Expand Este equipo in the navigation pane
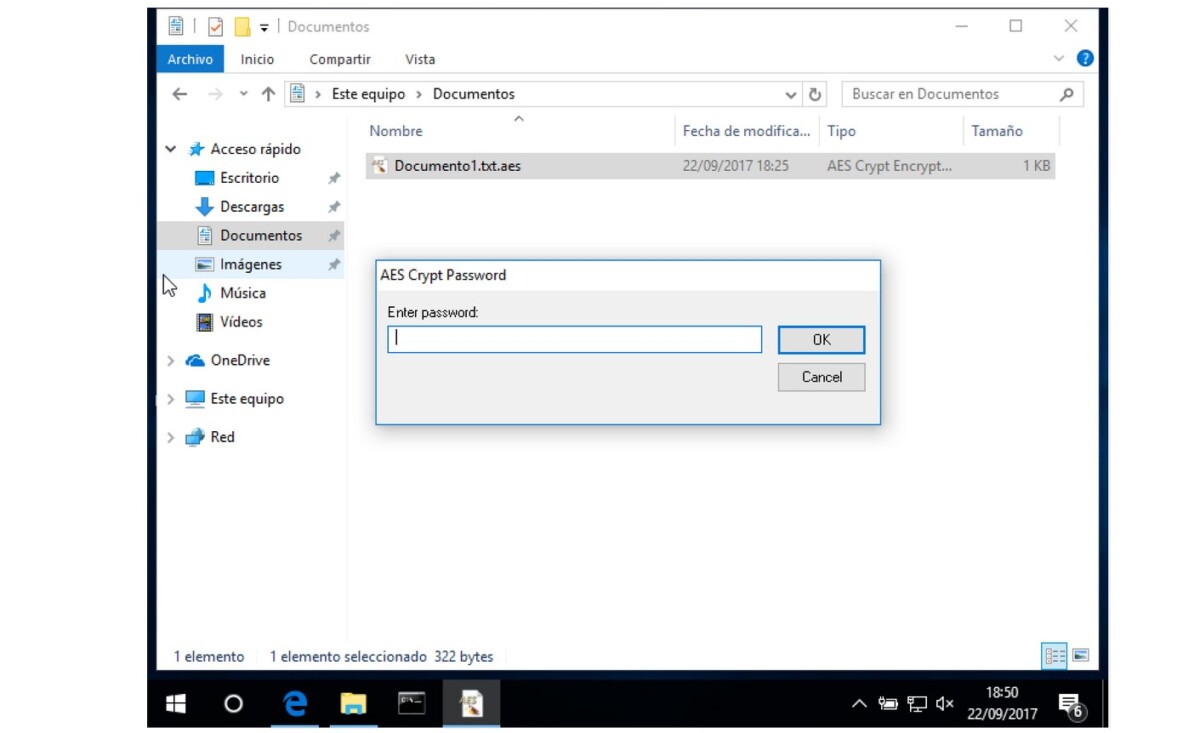The image size is (1200, 733). click(x=170, y=398)
